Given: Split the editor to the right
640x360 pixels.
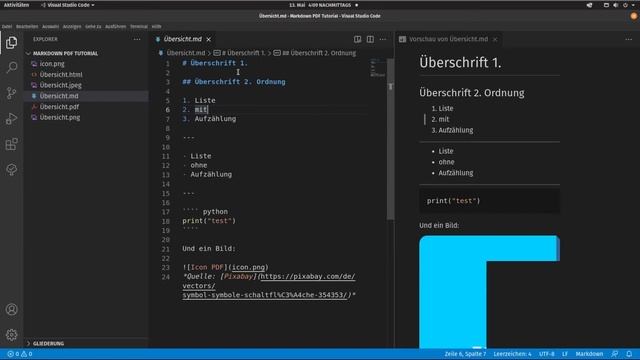Looking at the screenshot, I should pos(370,39).
